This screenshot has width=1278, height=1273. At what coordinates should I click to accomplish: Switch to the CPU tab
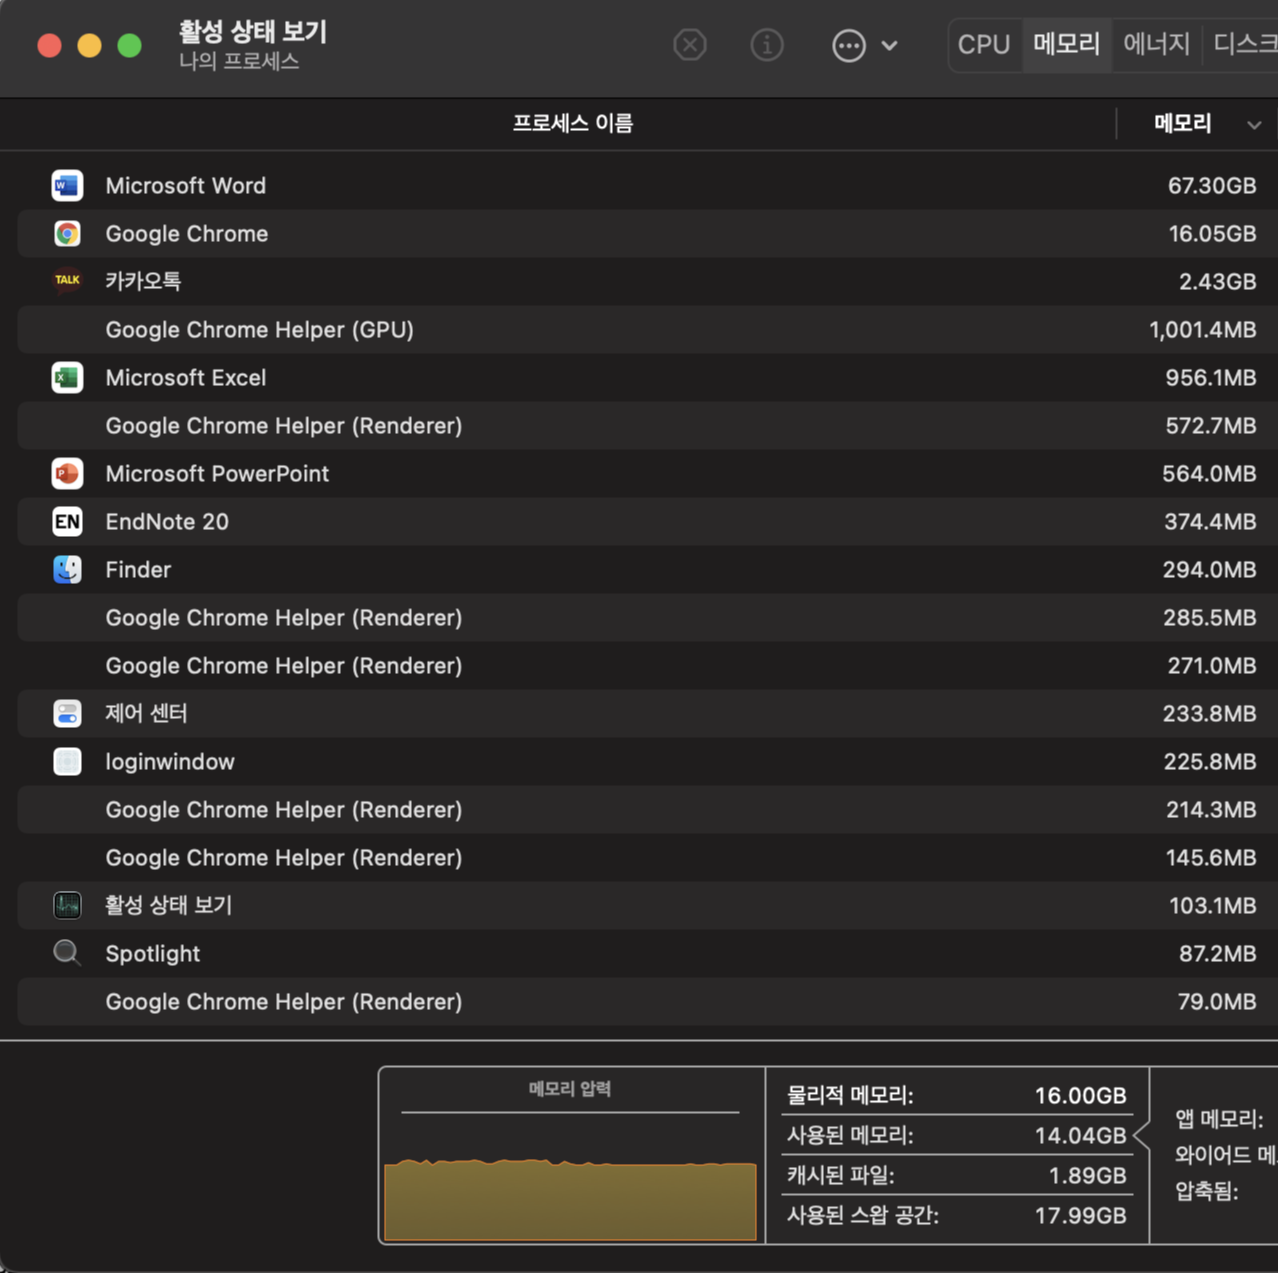[984, 45]
